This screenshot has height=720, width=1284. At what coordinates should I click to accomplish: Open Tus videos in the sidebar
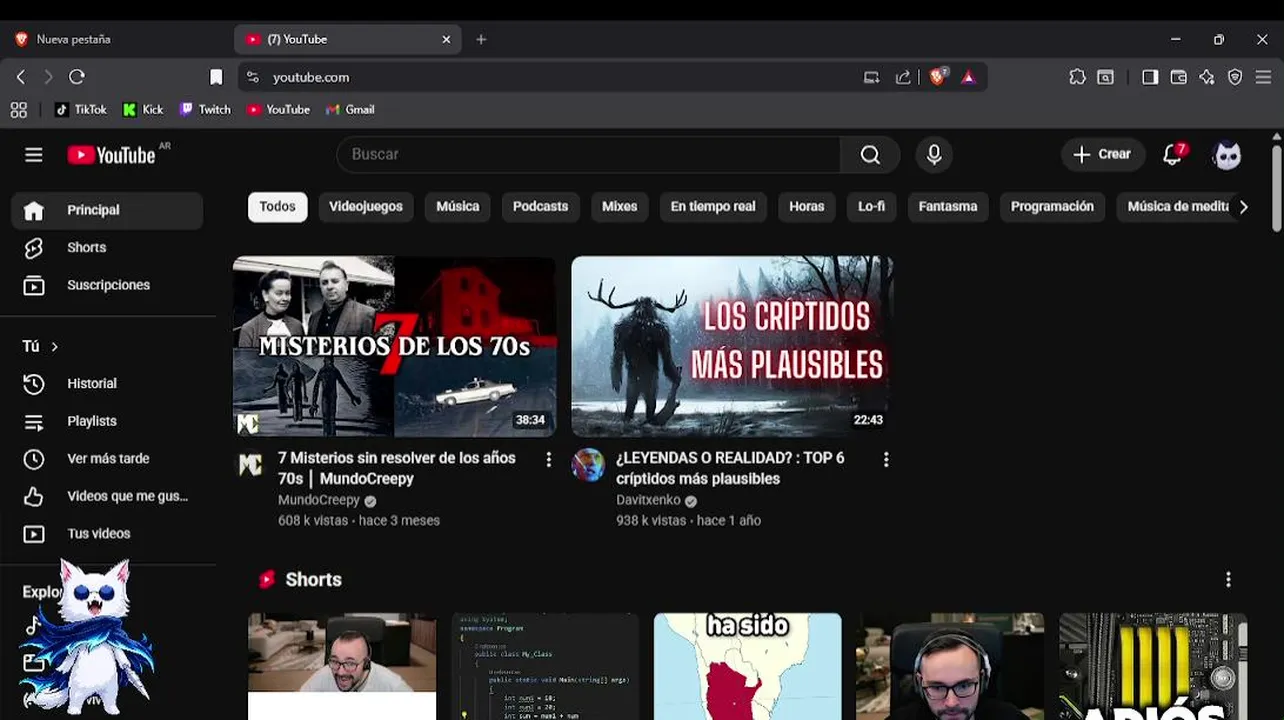(107, 534)
